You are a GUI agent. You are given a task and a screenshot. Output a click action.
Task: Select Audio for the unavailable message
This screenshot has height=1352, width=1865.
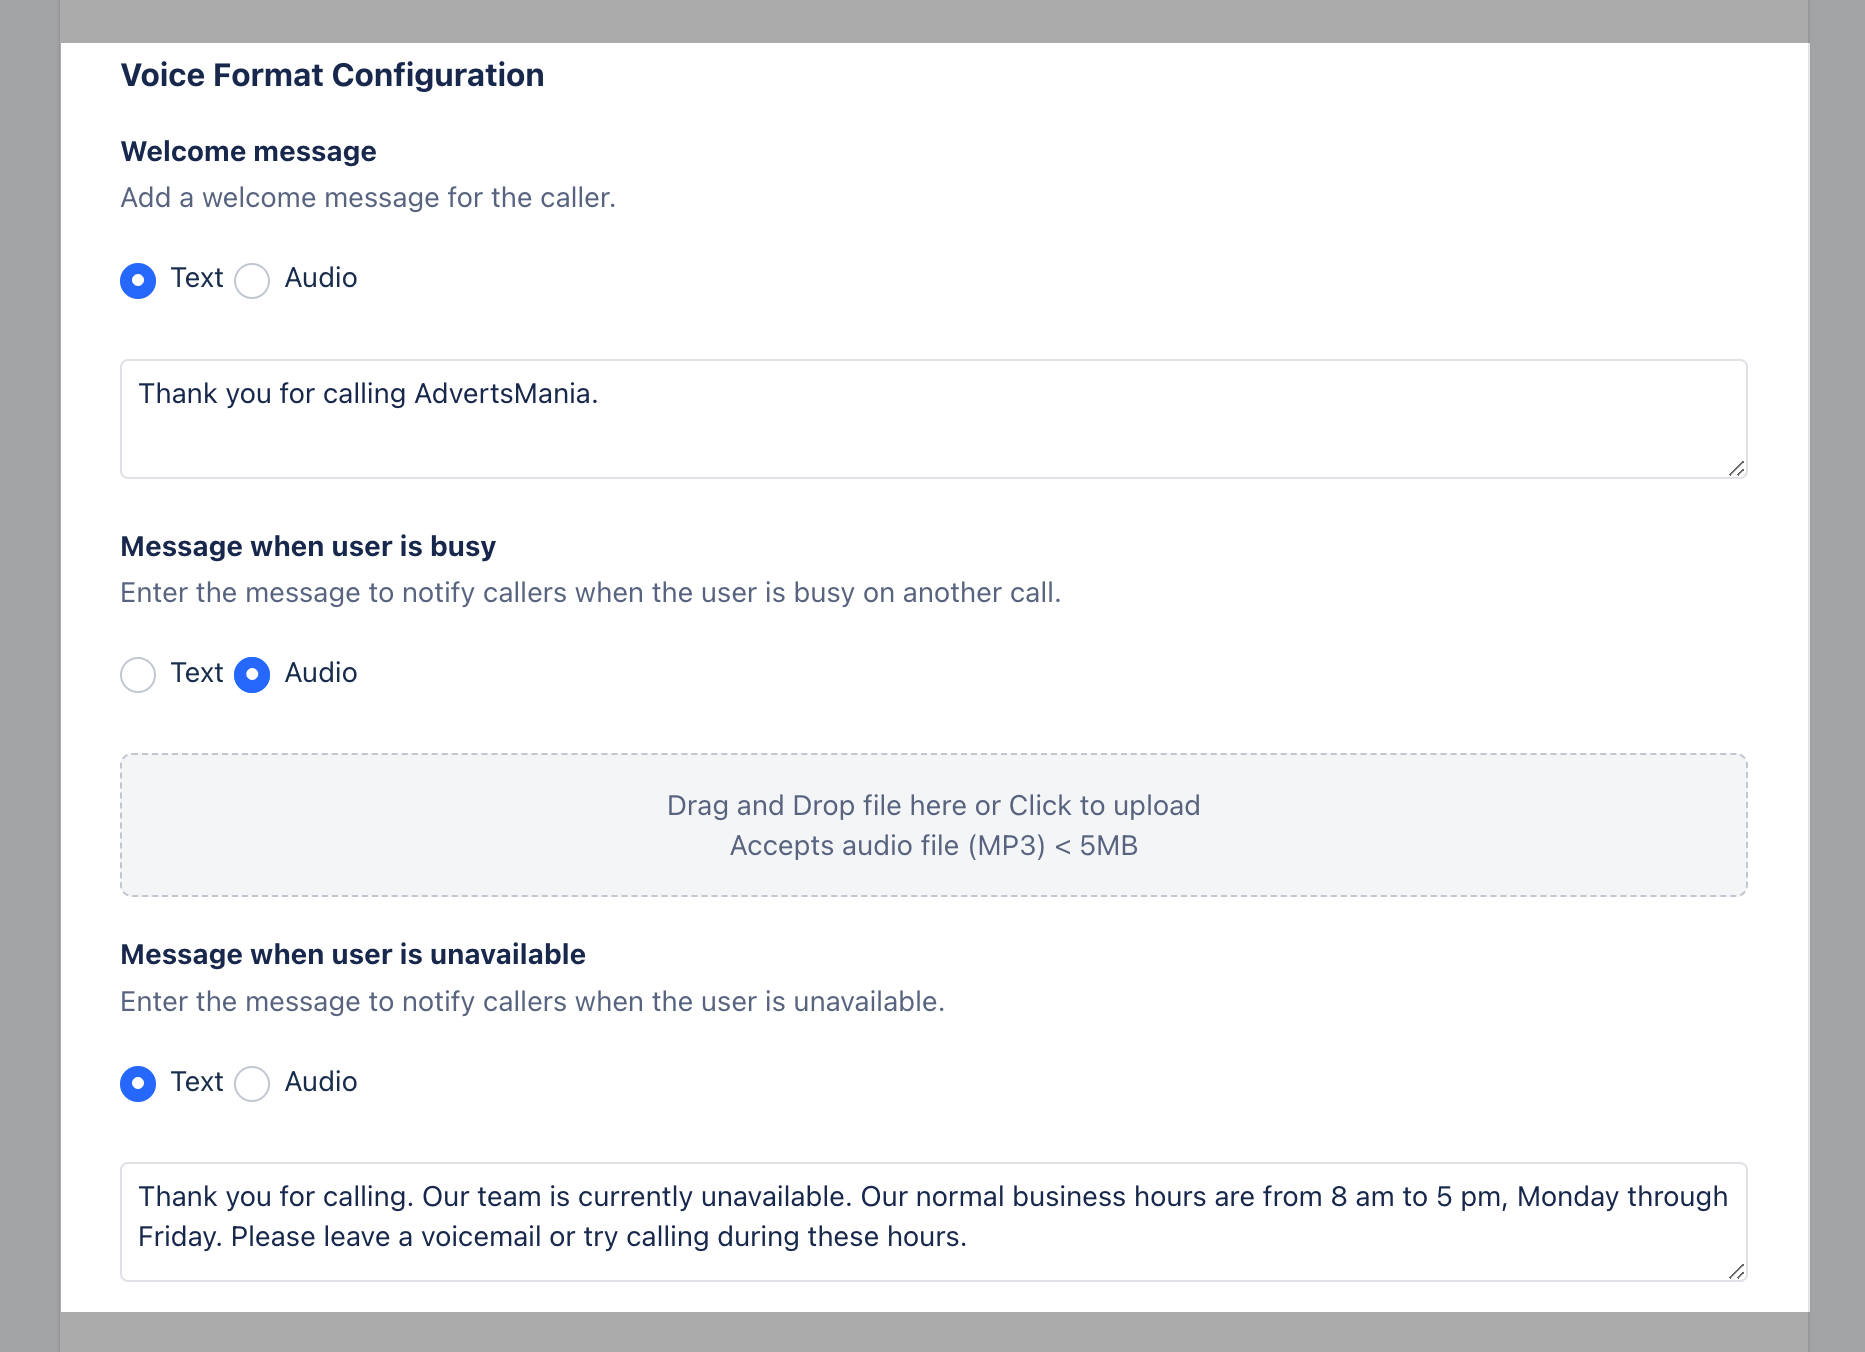[251, 1084]
